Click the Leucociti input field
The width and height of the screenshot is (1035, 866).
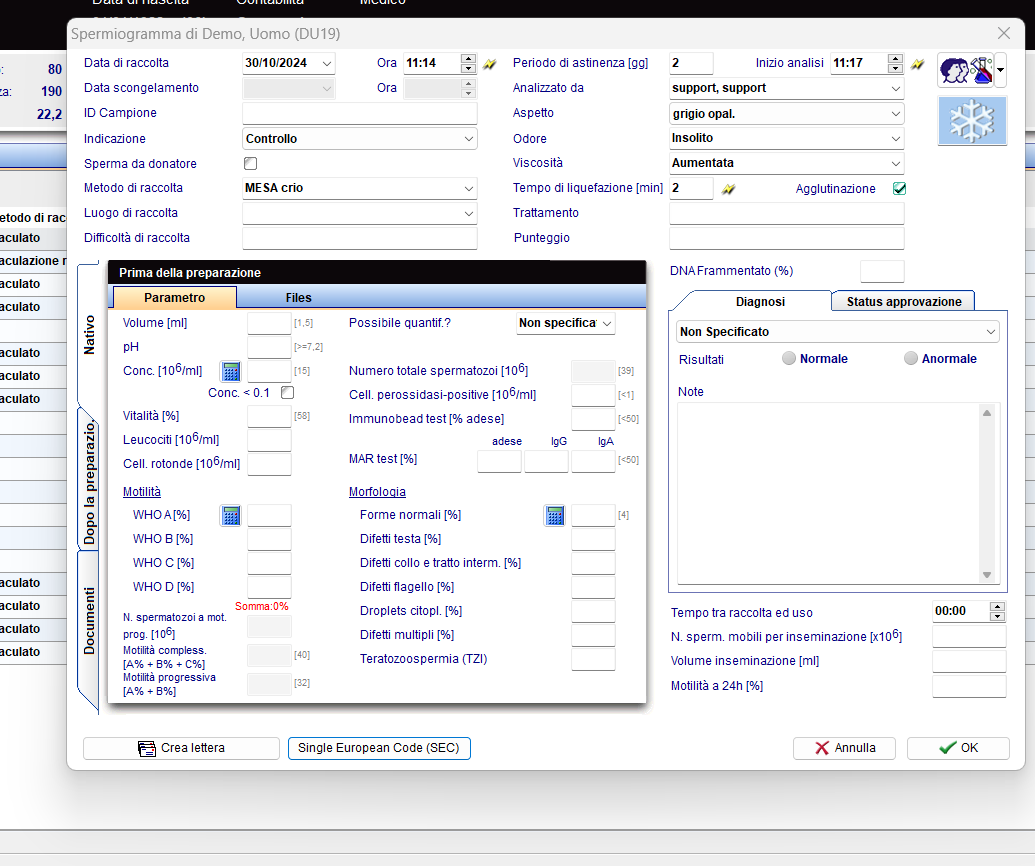(269, 440)
